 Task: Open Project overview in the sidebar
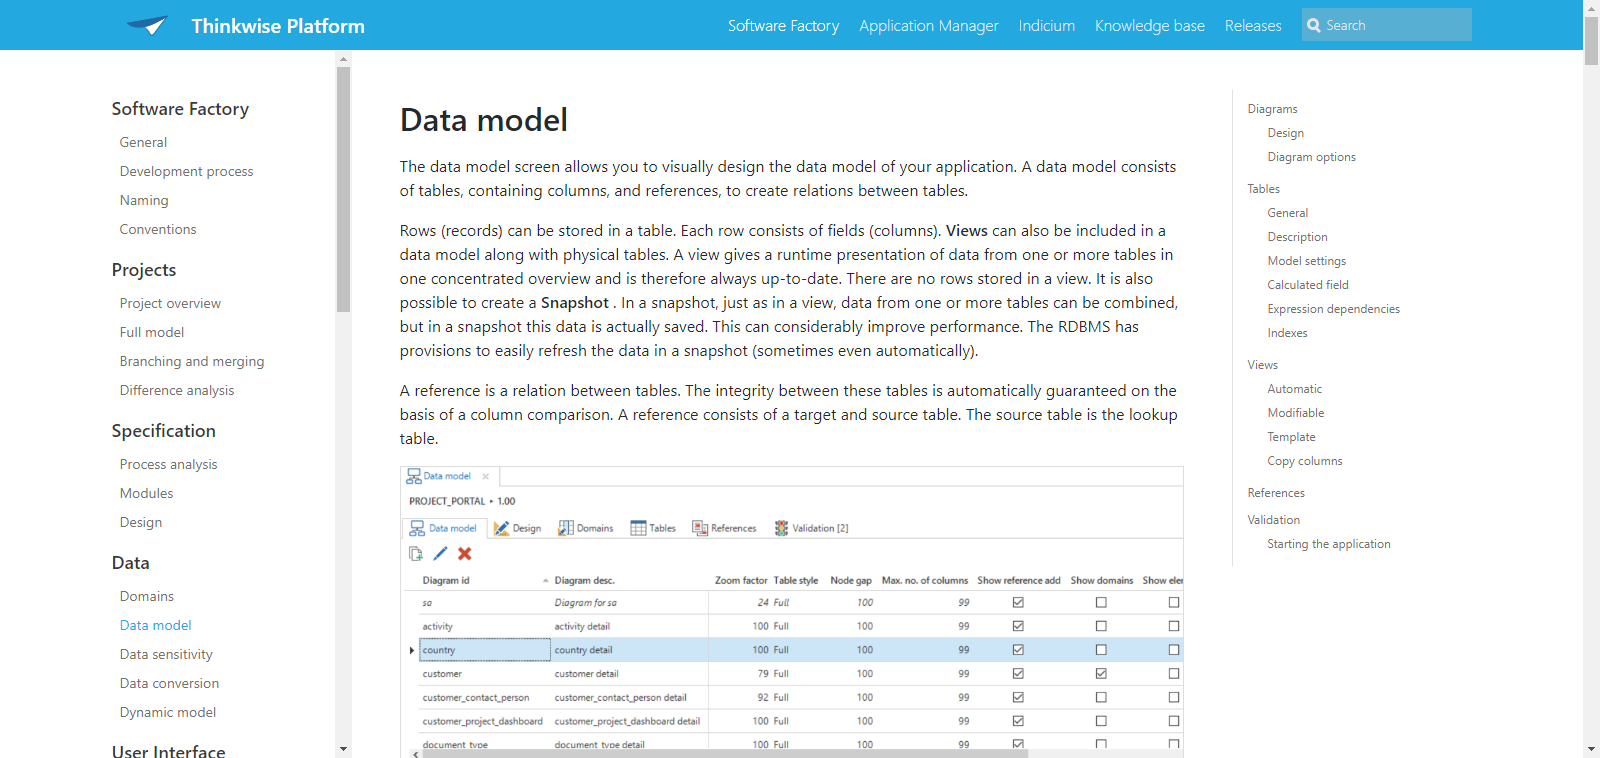point(170,303)
